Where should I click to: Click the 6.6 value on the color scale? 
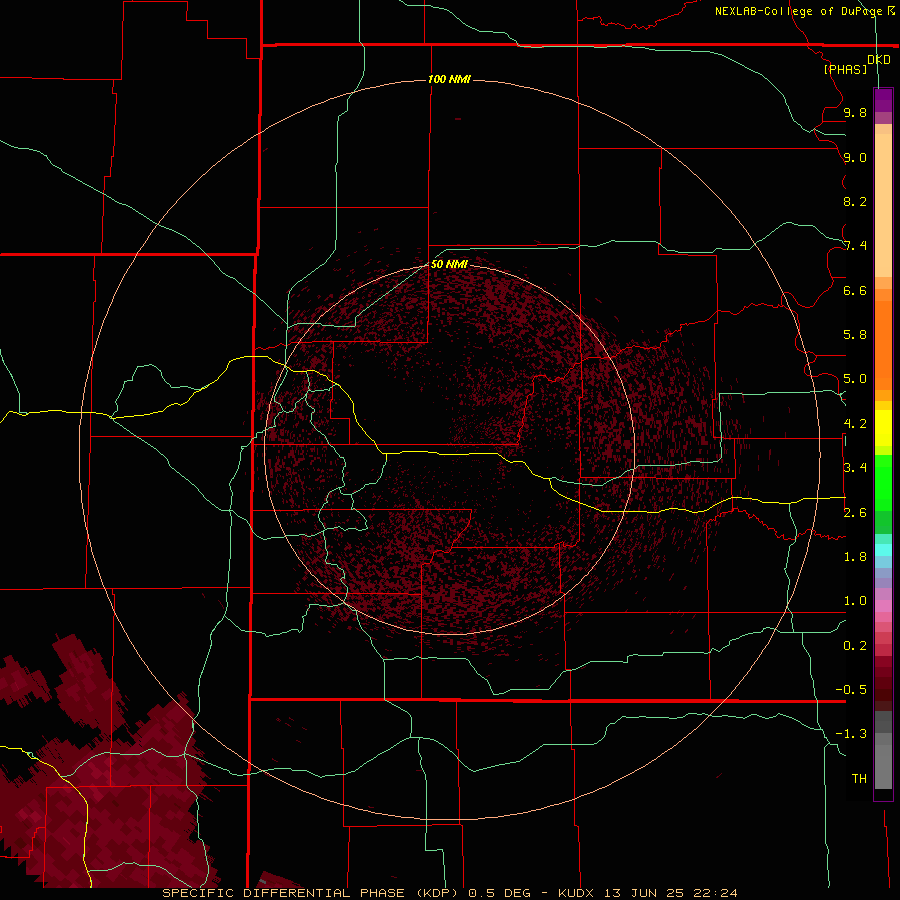(x=855, y=290)
